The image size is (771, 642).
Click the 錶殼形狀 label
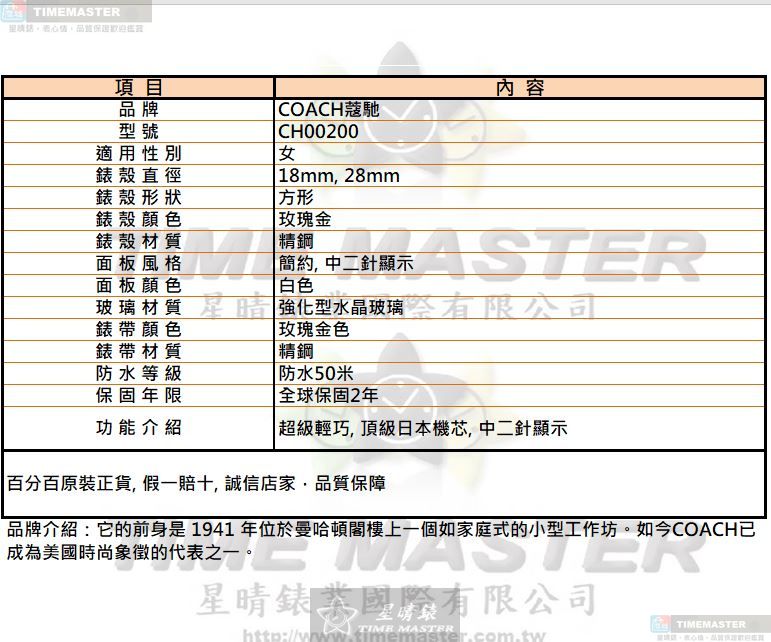point(138,197)
